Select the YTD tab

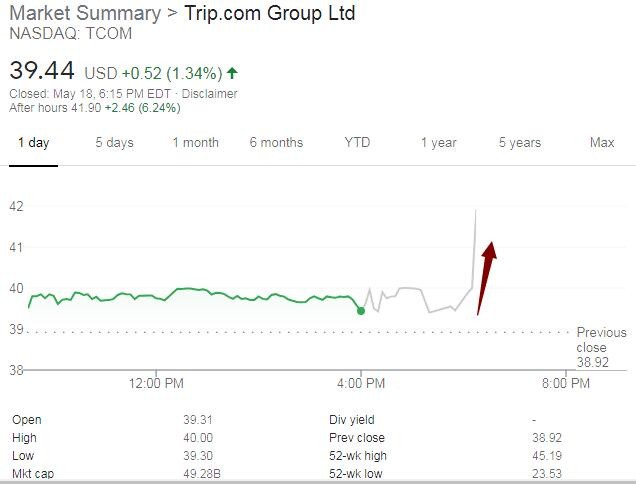[x=357, y=143]
